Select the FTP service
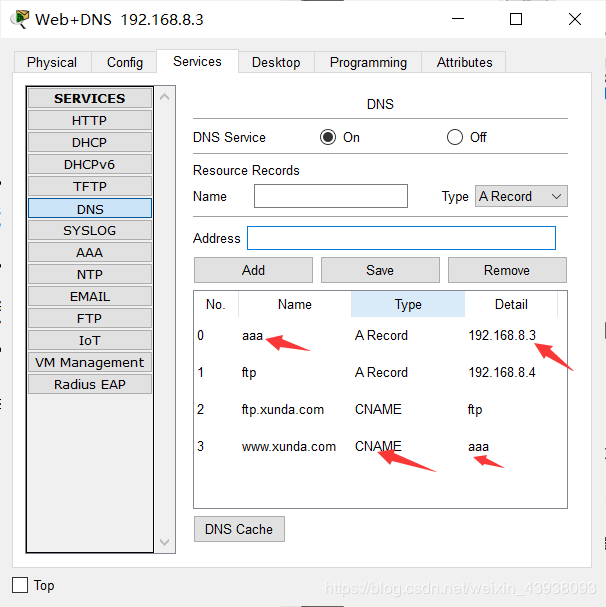Image resolution: width=606 pixels, height=607 pixels. point(89,319)
